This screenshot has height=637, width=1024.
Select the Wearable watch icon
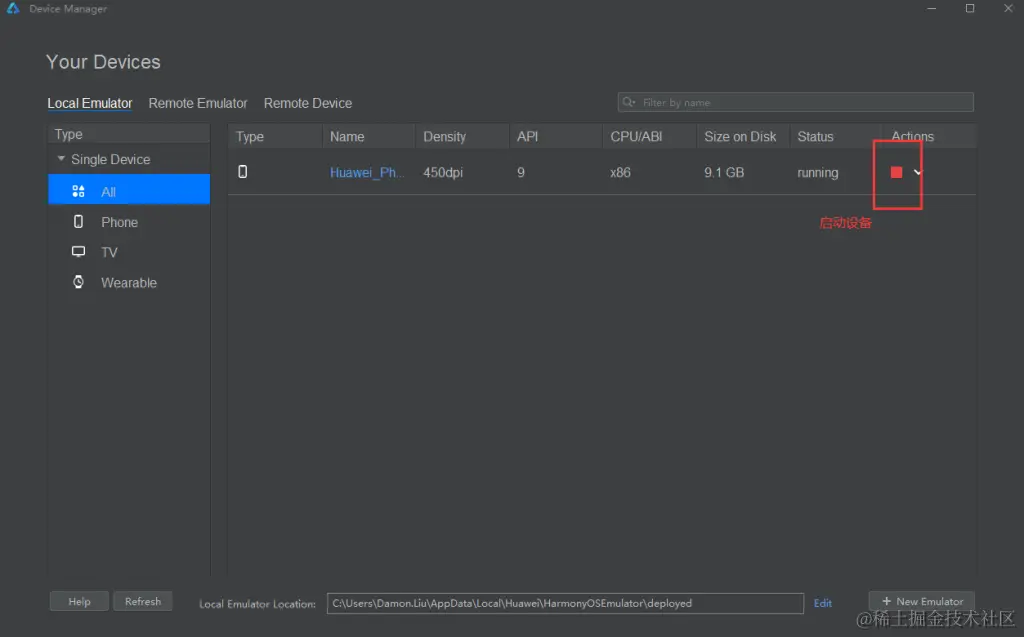[78, 282]
